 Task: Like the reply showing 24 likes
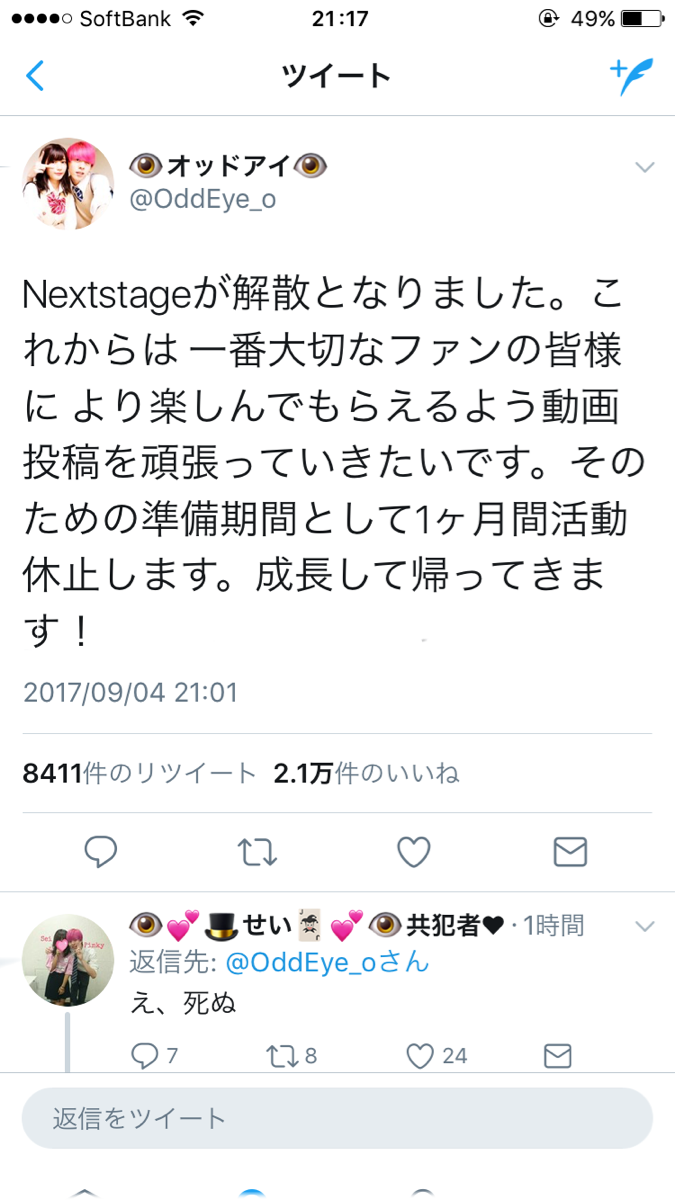coord(437,1055)
